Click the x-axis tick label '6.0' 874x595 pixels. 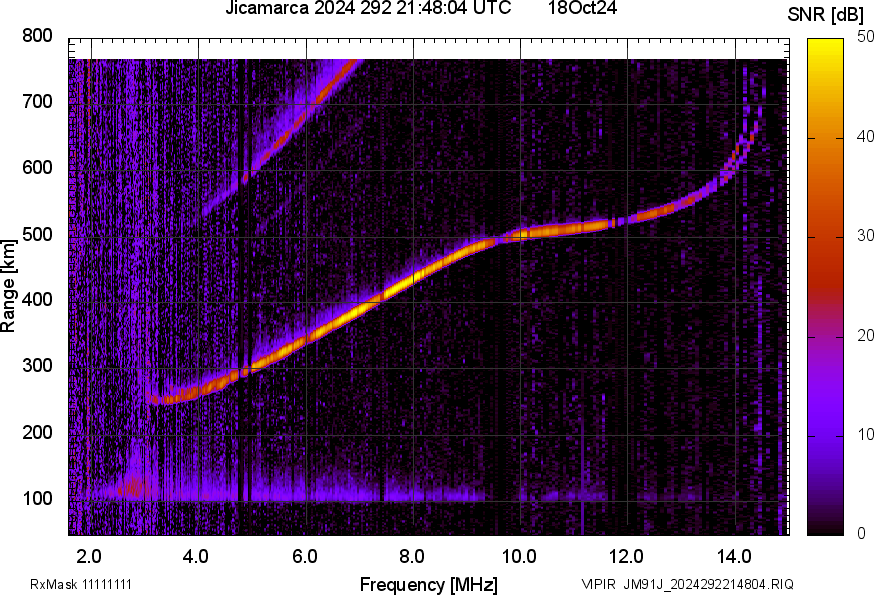[304, 556]
